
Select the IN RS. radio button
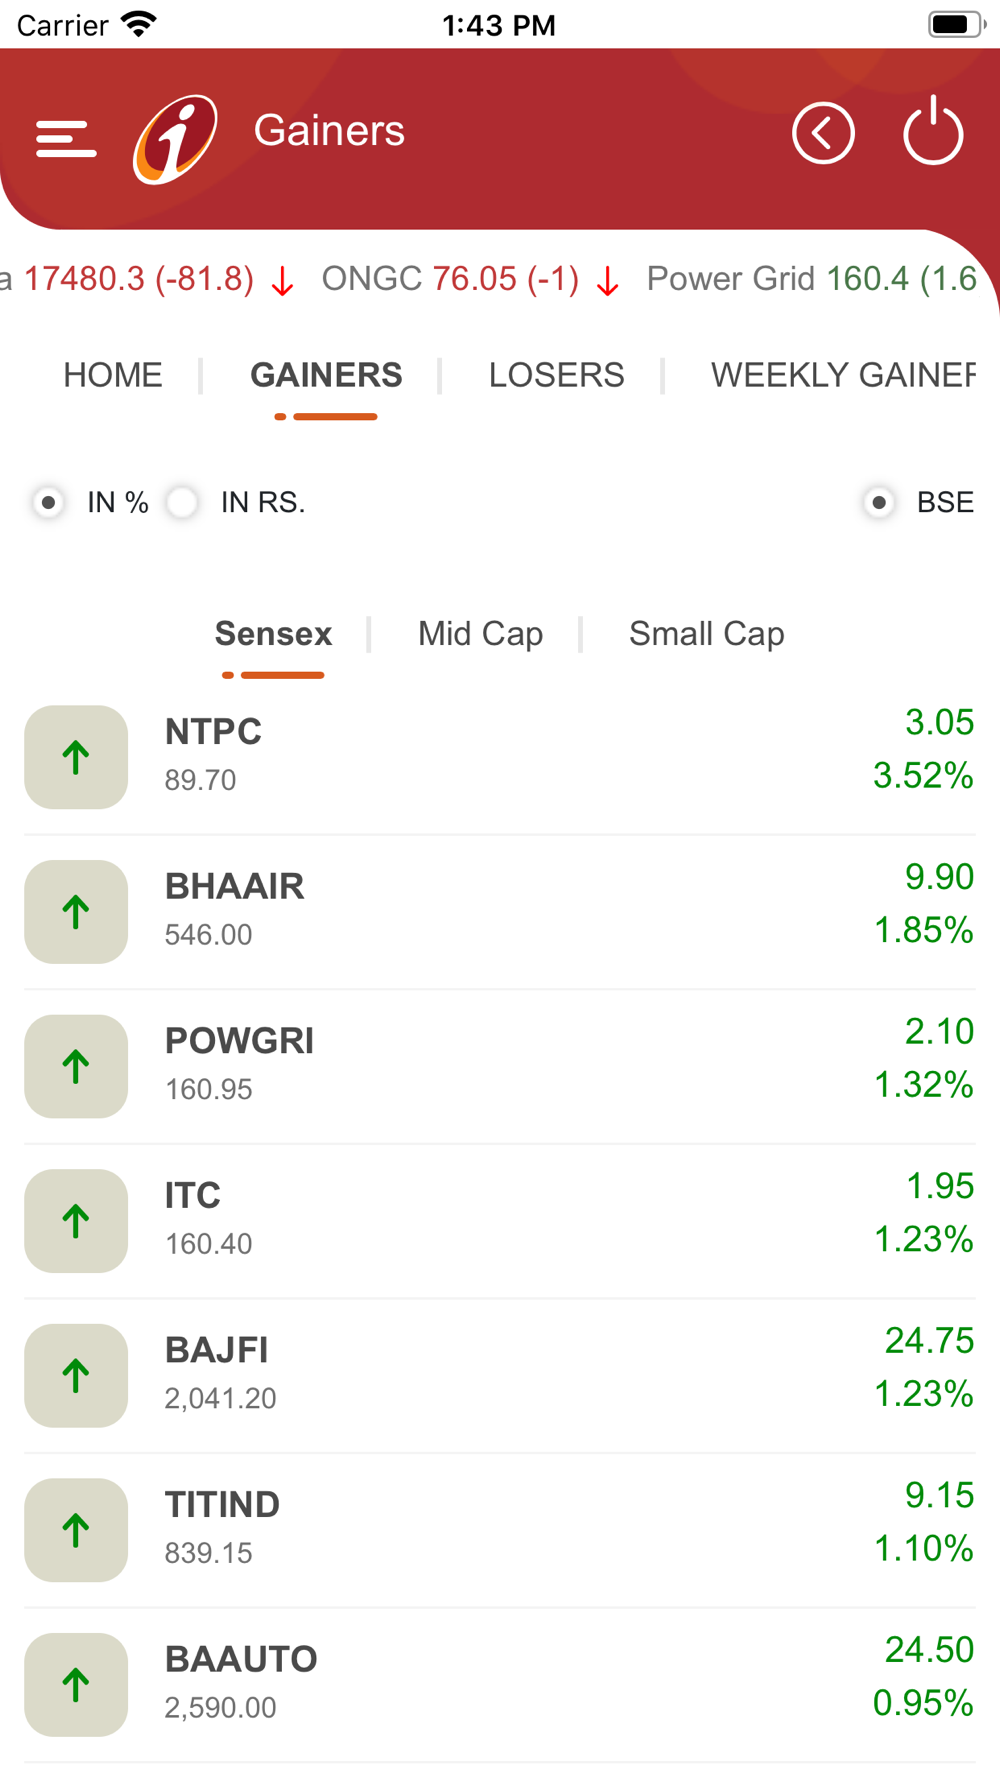[x=183, y=502]
